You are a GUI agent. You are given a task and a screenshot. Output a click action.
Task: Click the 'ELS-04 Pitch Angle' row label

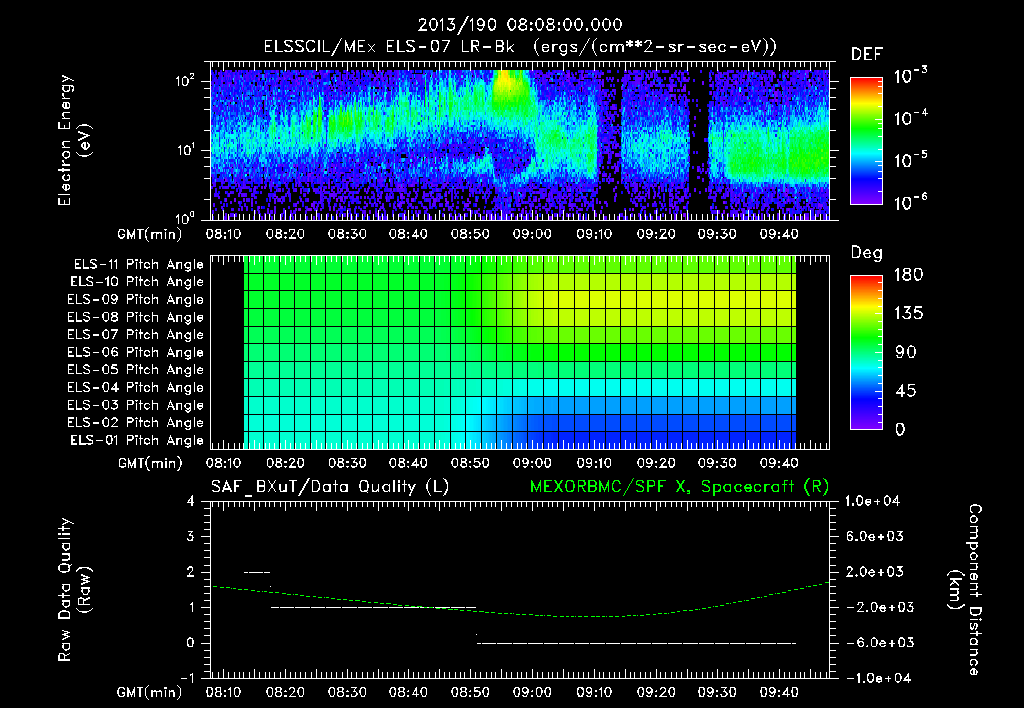(136, 387)
